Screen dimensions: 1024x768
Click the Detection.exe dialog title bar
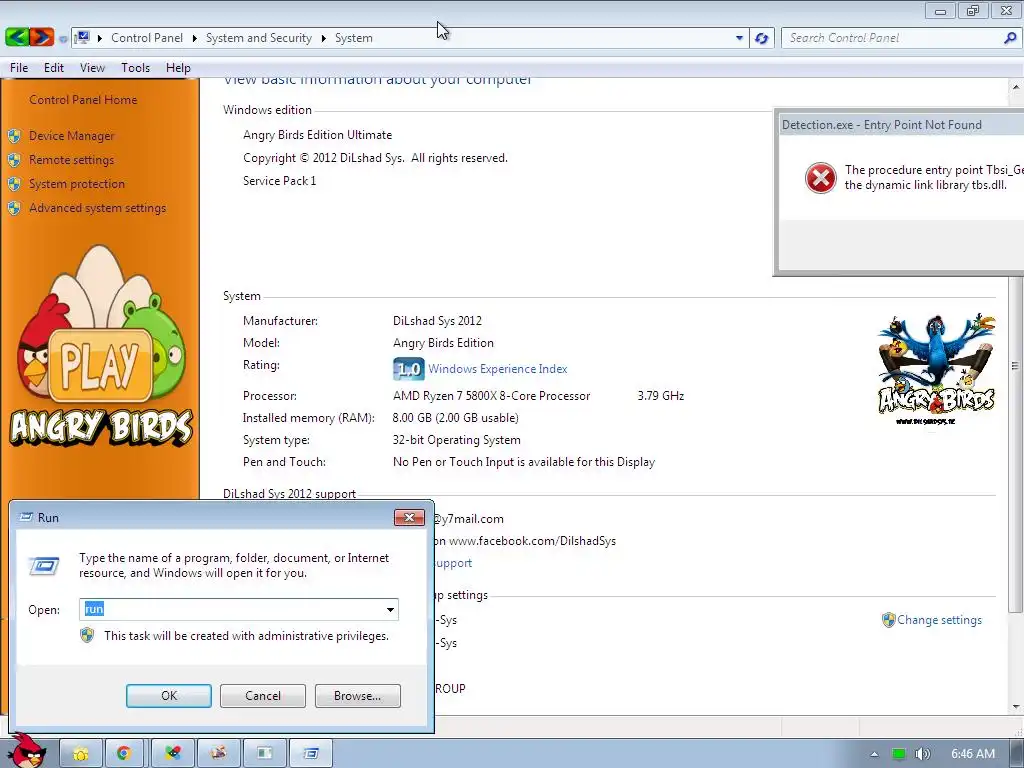point(900,125)
